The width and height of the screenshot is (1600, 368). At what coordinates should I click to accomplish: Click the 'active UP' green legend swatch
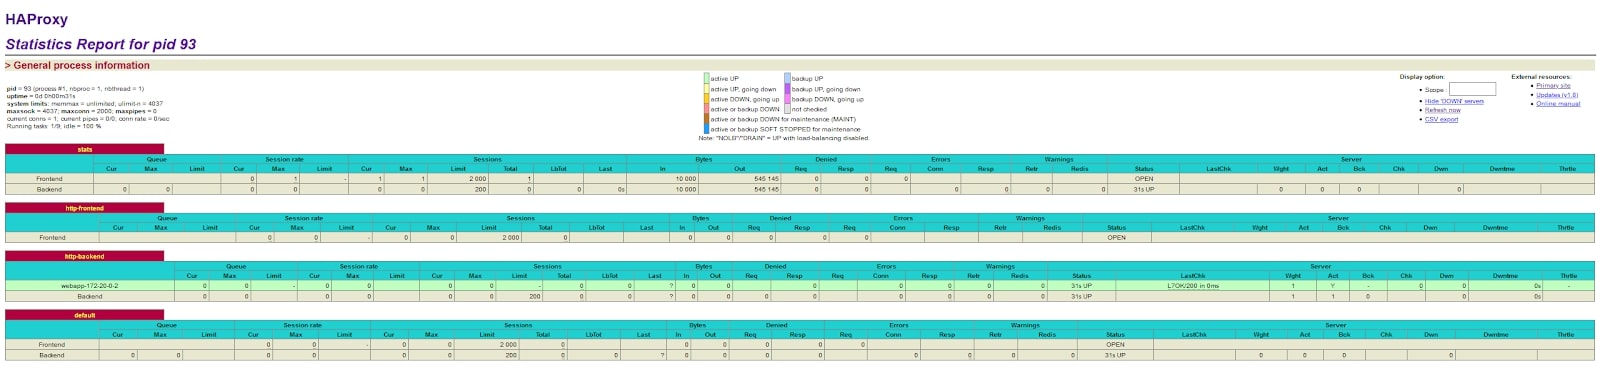click(707, 78)
